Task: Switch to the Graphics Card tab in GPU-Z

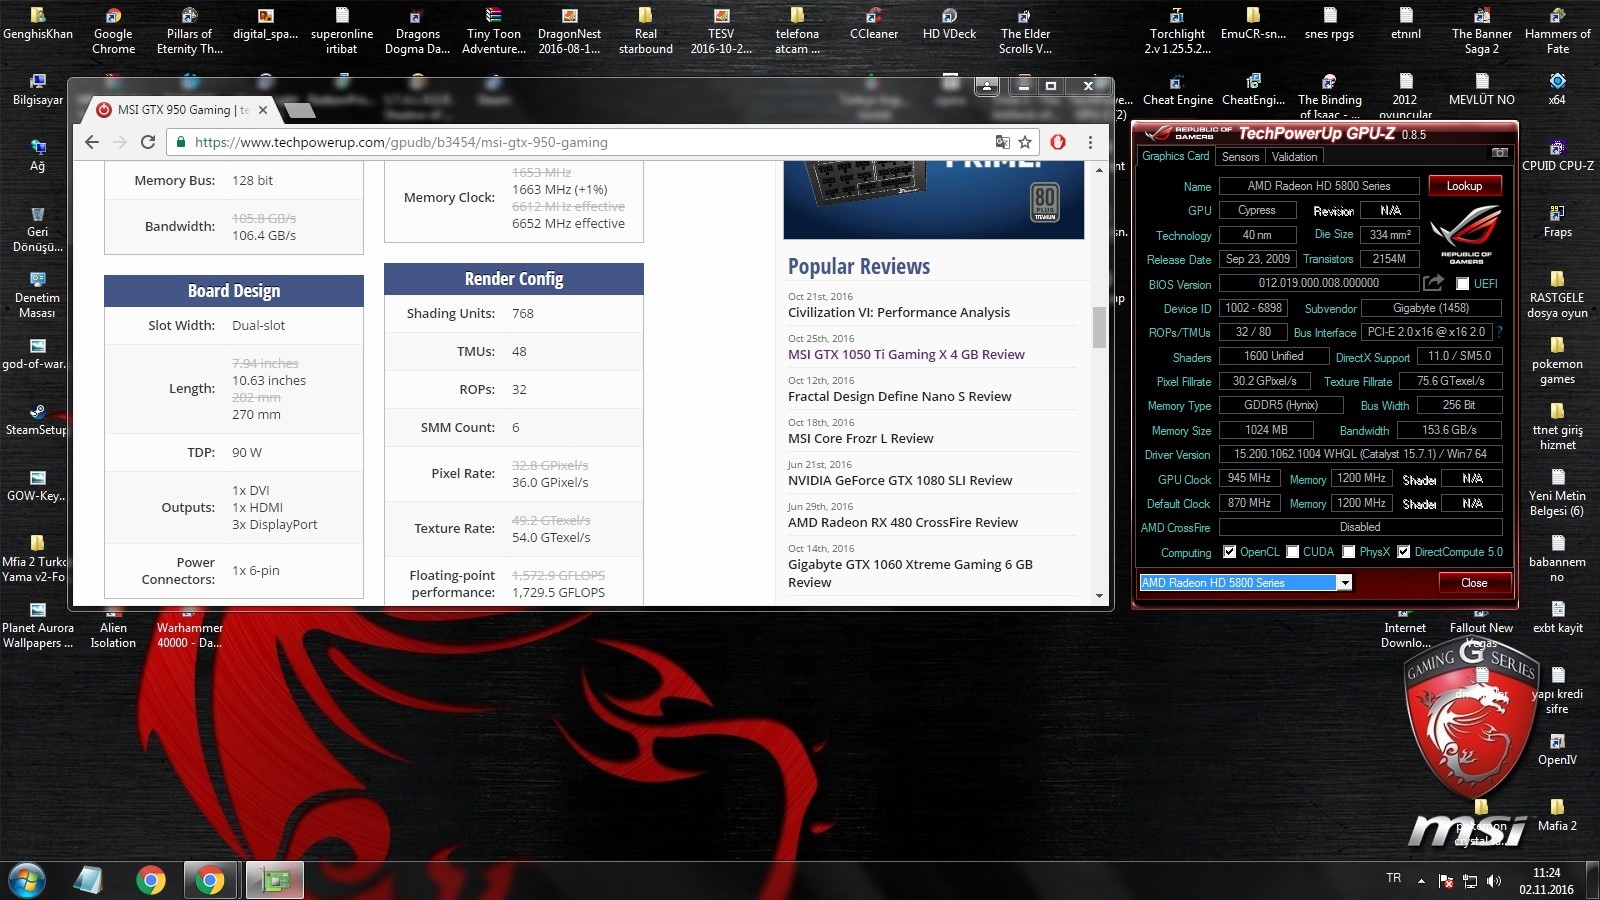Action: (x=1176, y=156)
